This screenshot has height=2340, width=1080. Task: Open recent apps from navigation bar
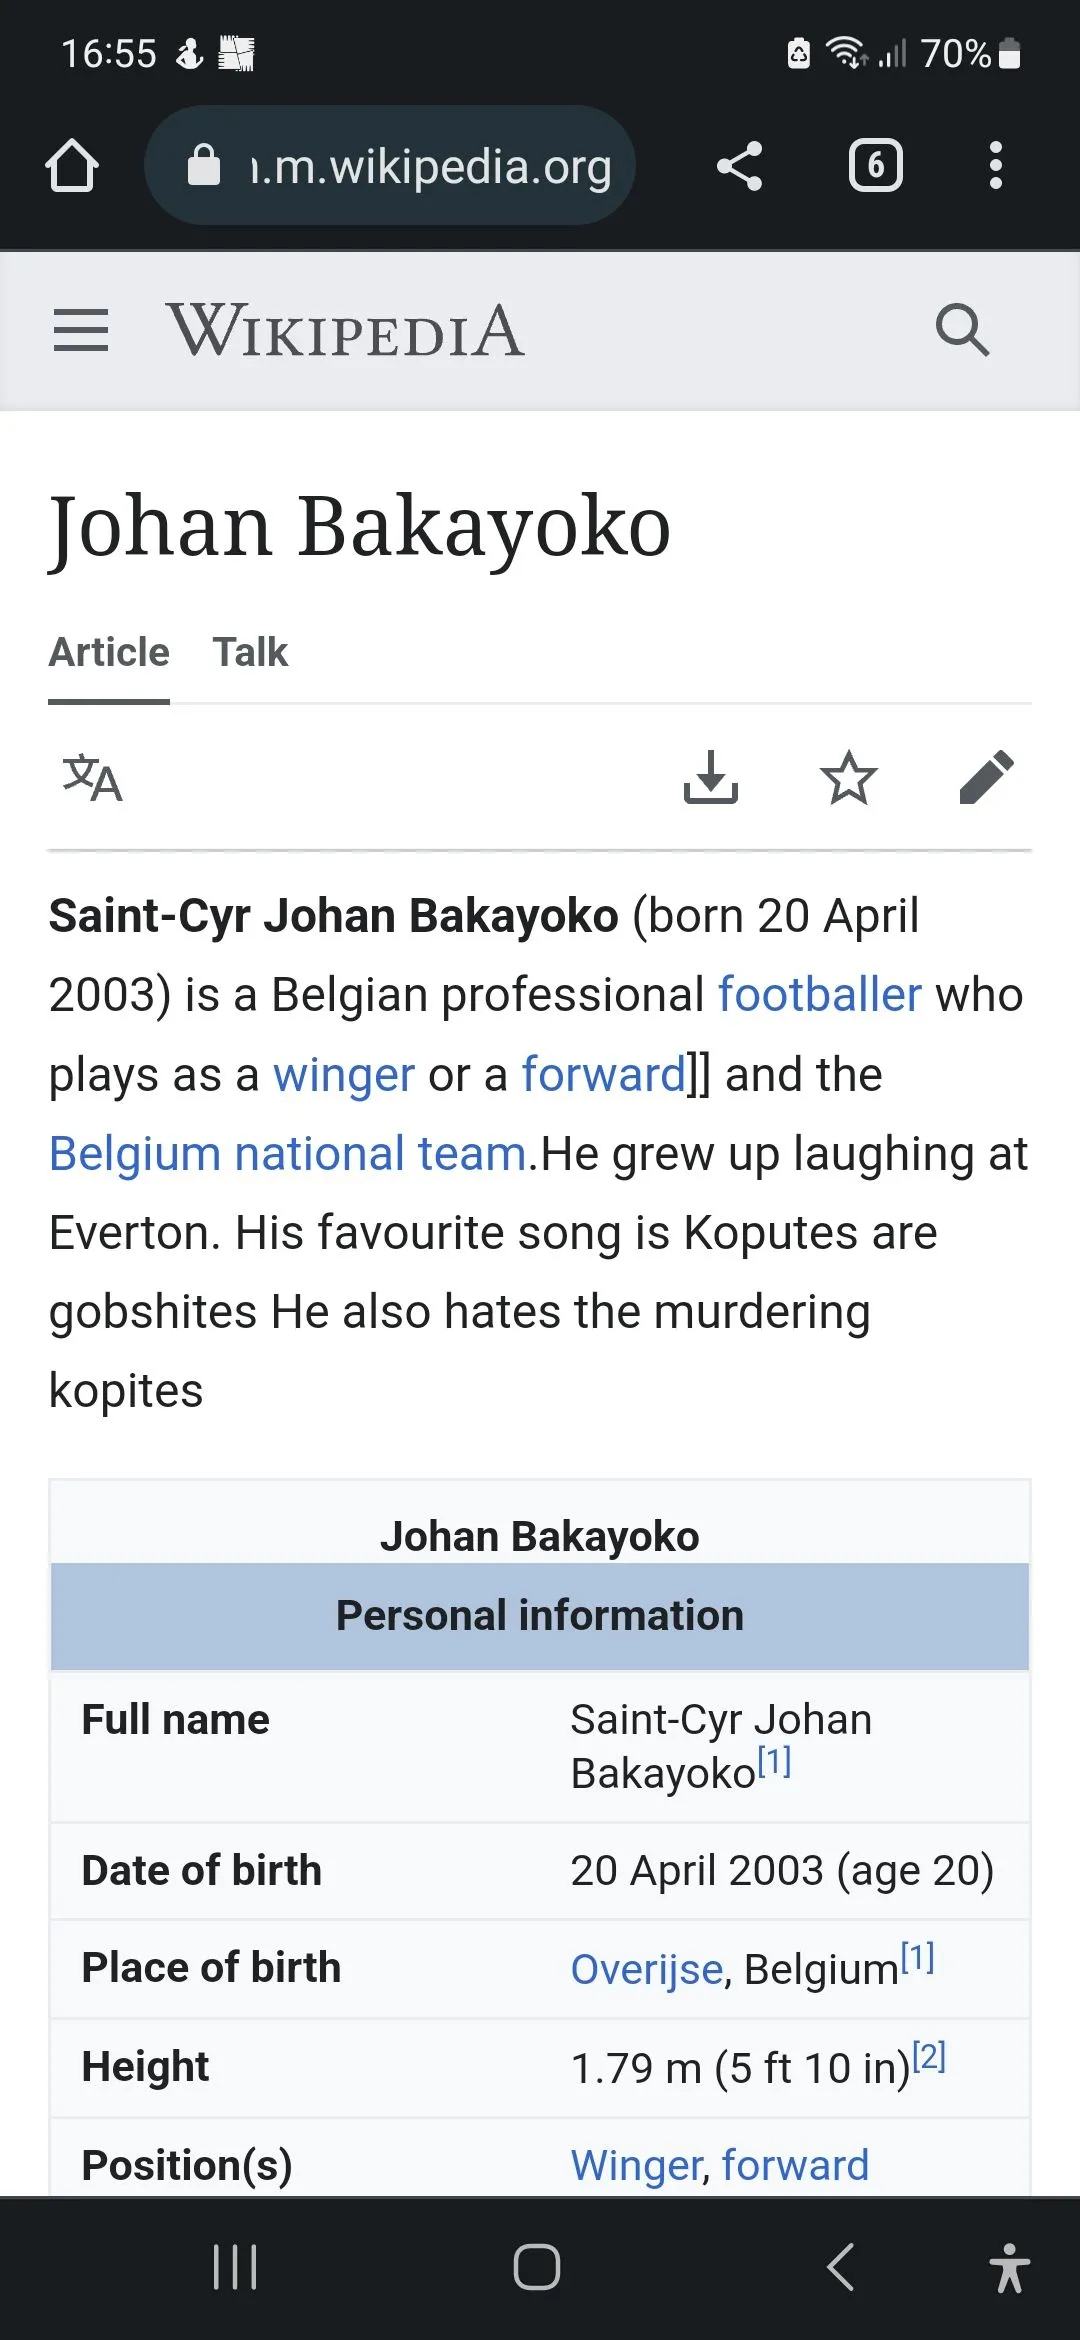(236, 2267)
